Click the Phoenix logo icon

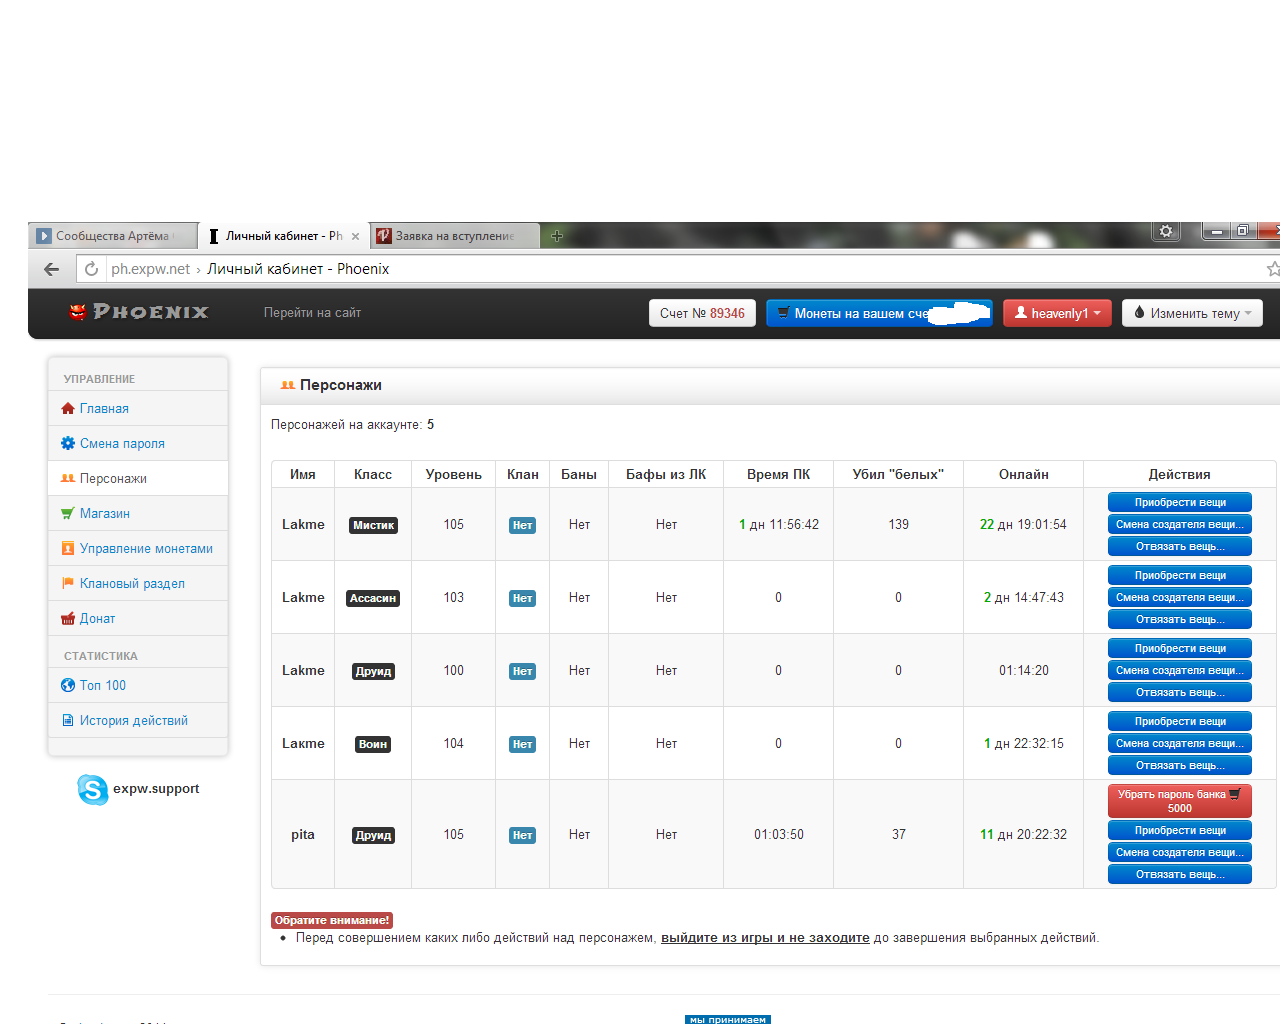78,312
